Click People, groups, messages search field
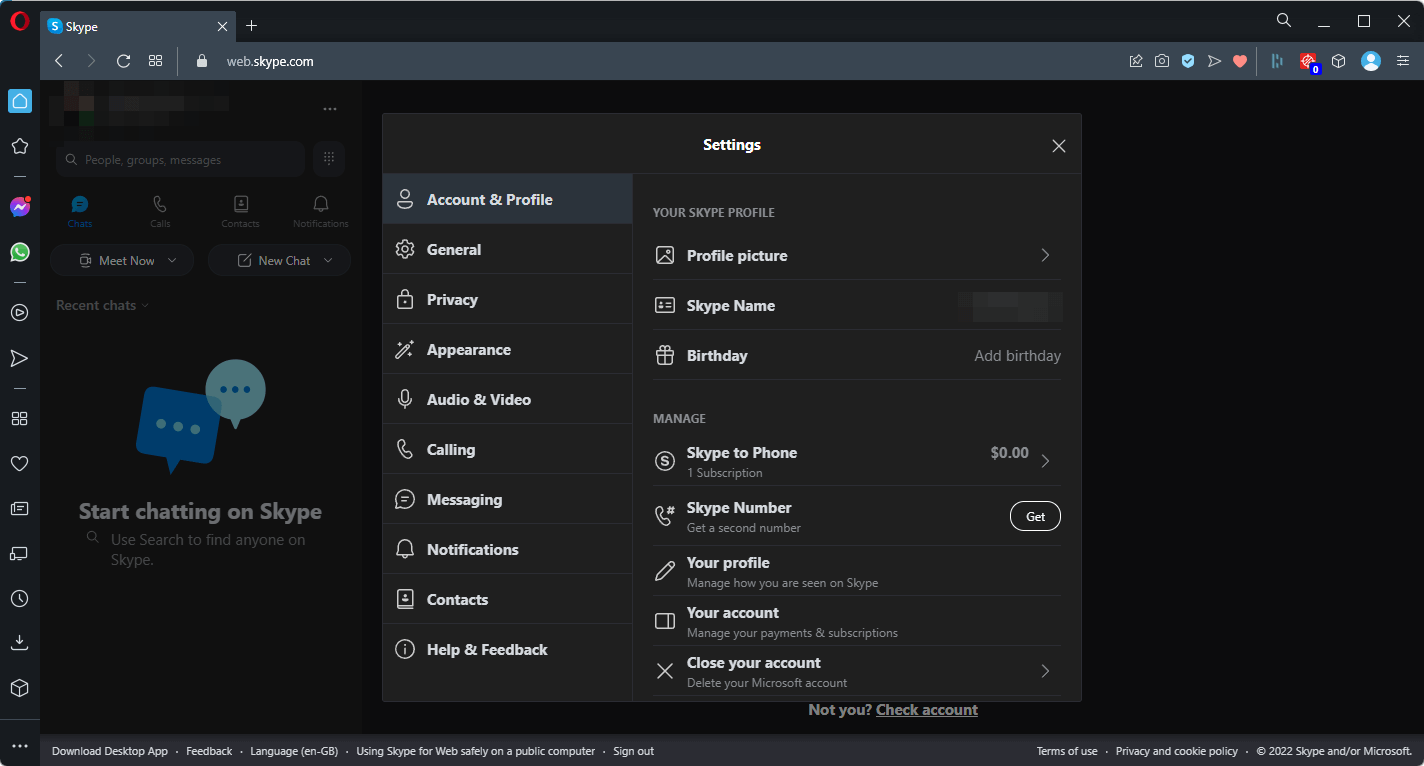Viewport: 1424px width, 766px height. point(180,159)
